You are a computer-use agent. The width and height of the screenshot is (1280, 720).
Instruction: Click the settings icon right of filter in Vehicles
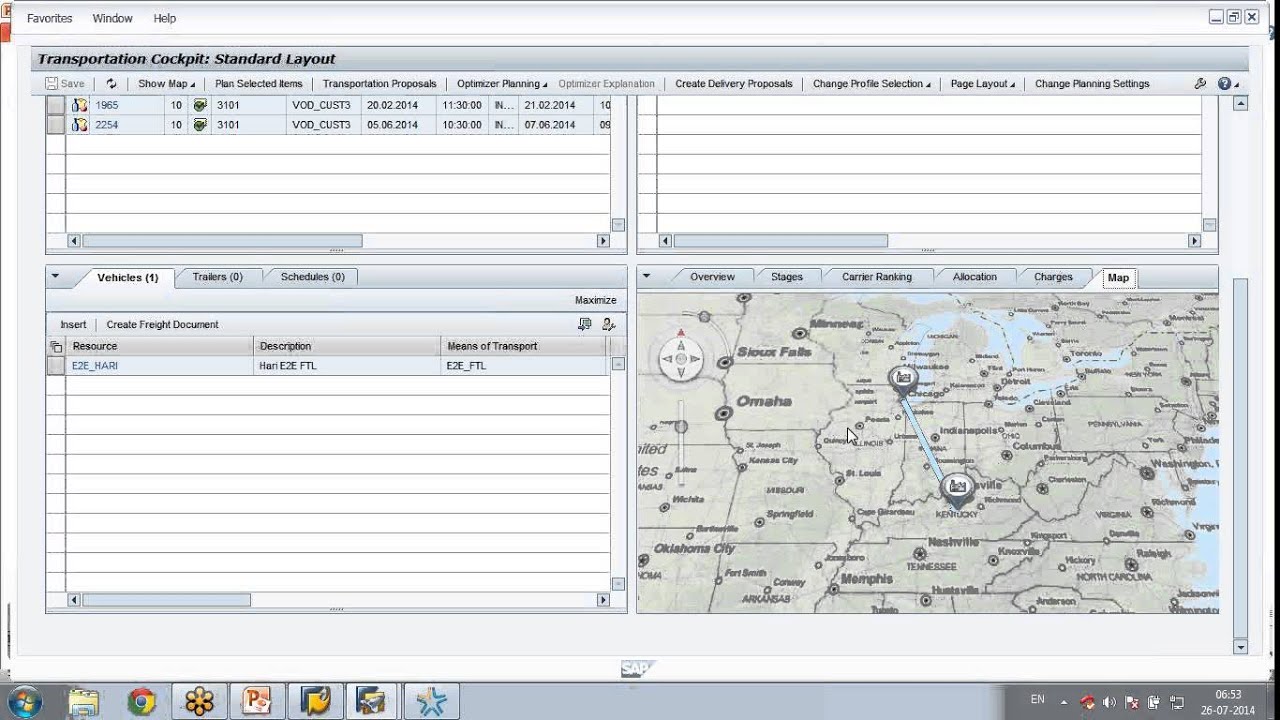pos(609,324)
